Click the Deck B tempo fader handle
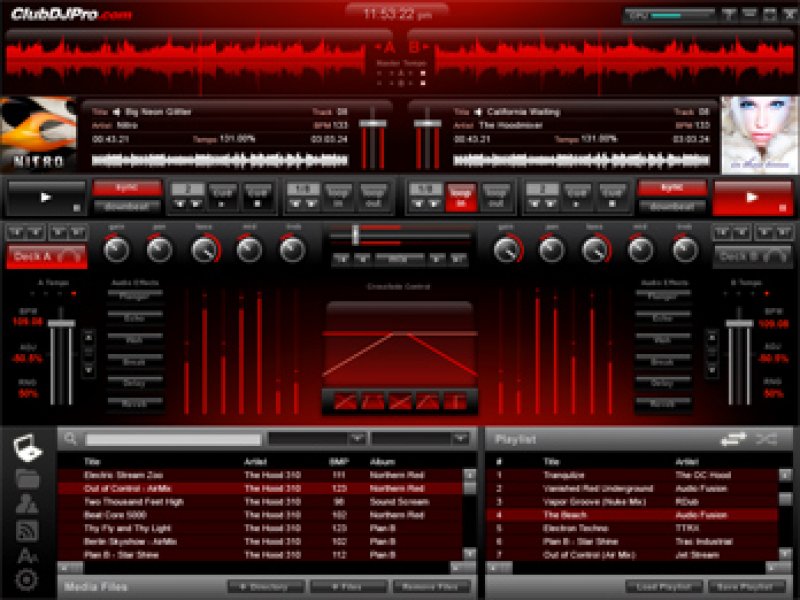Image resolution: width=800 pixels, height=600 pixels. [739, 323]
